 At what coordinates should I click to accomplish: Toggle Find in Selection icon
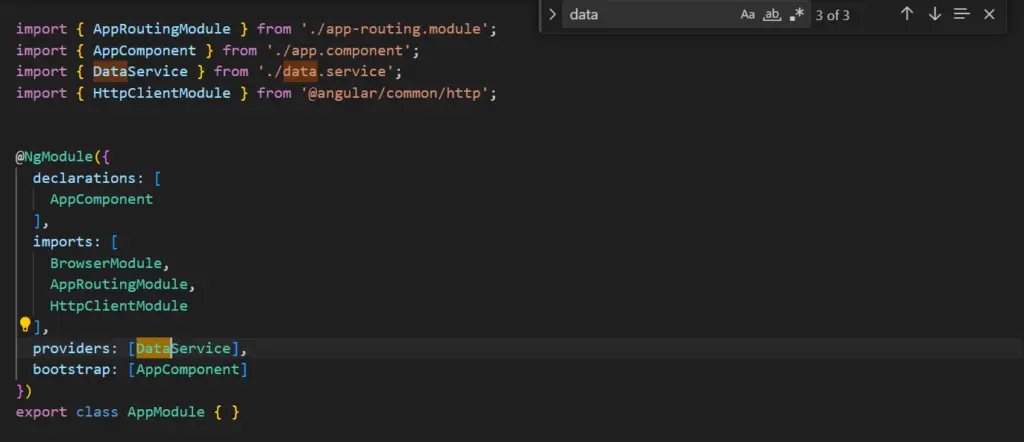point(961,14)
